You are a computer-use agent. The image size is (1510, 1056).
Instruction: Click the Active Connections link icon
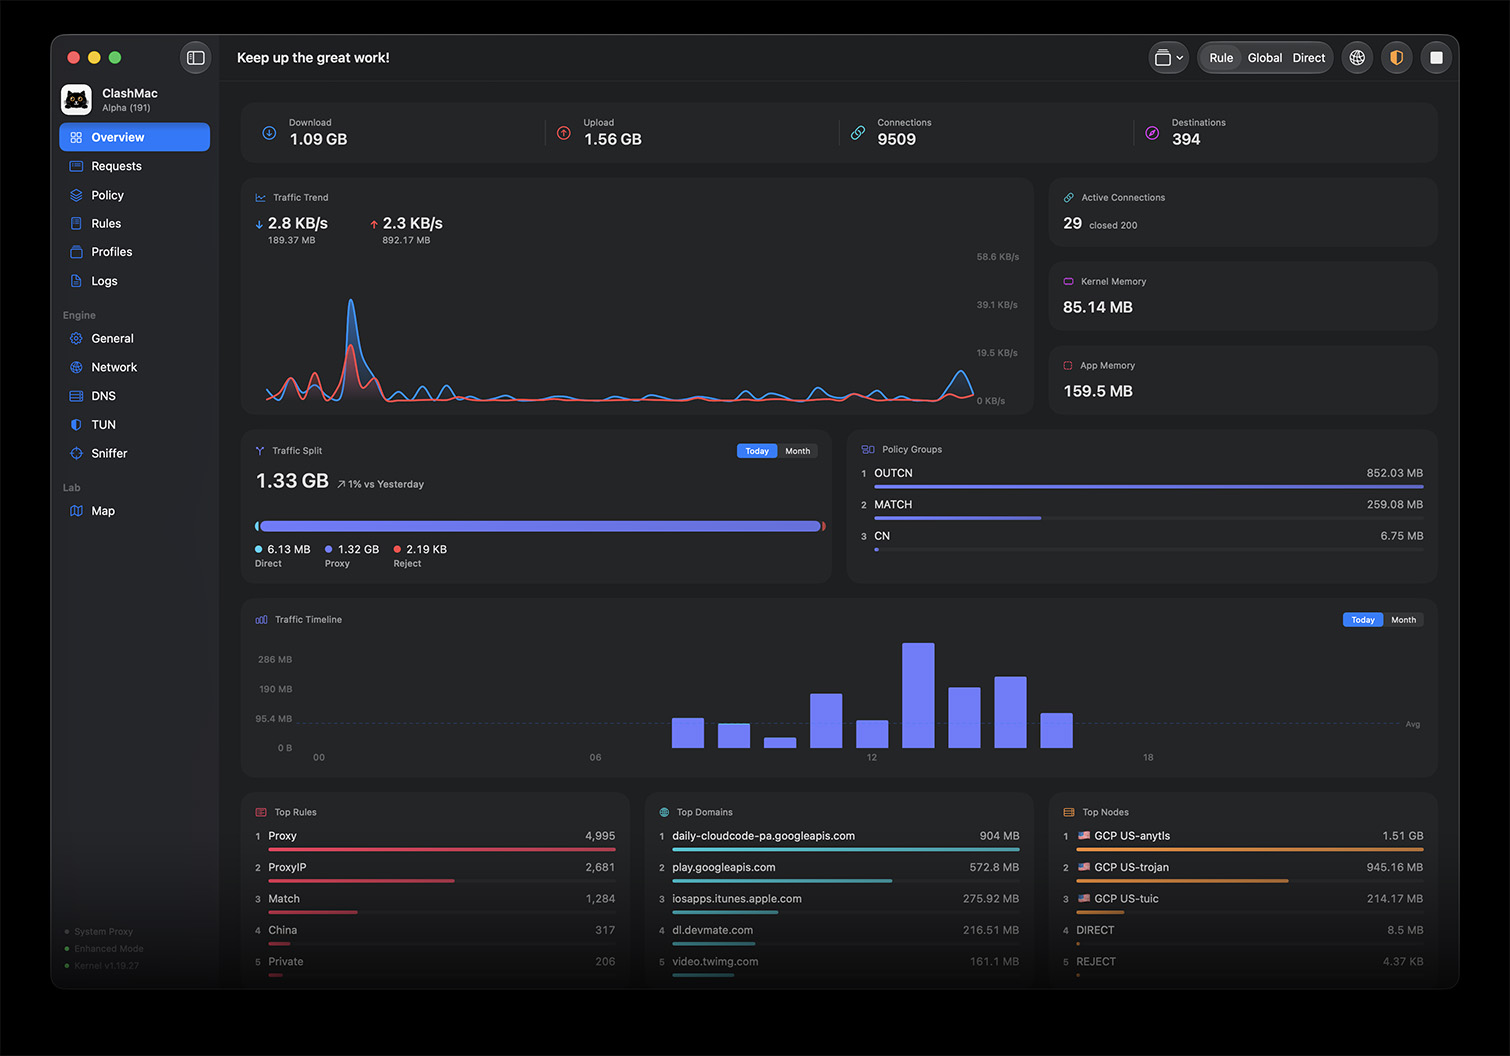[x=1069, y=198]
